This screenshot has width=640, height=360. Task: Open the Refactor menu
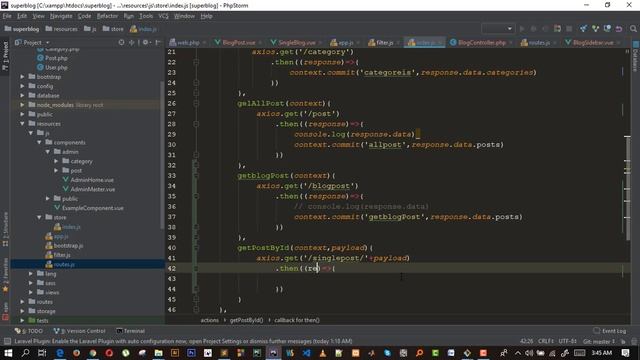click(107, 16)
